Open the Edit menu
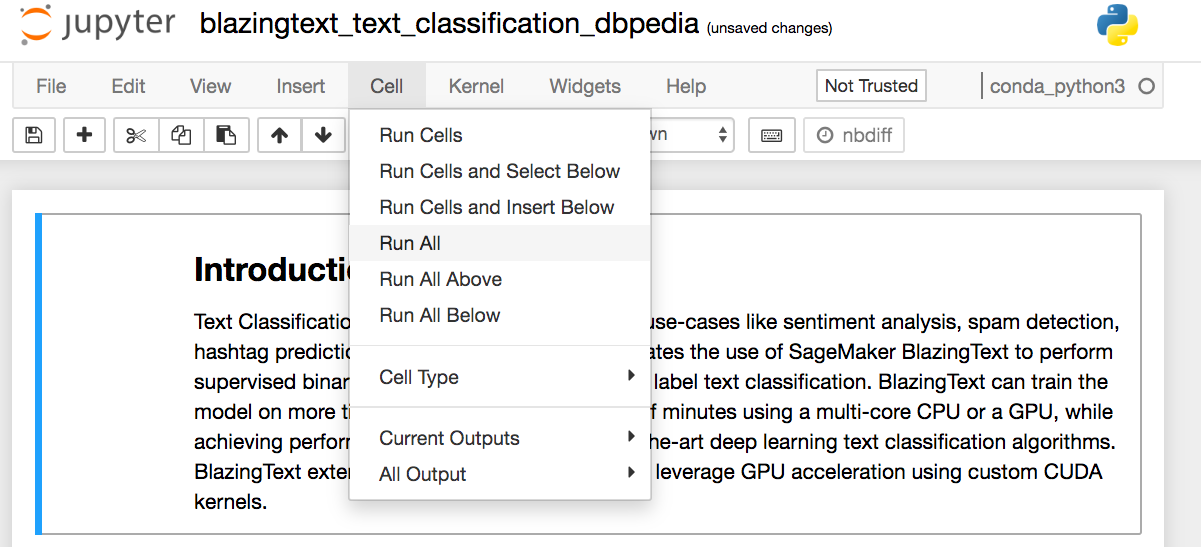The image size is (1201, 547). coord(128,86)
